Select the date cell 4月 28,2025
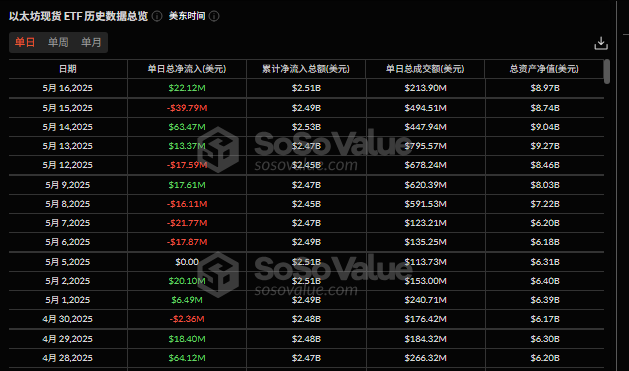The image size is (629, 371). click(67, 358)
